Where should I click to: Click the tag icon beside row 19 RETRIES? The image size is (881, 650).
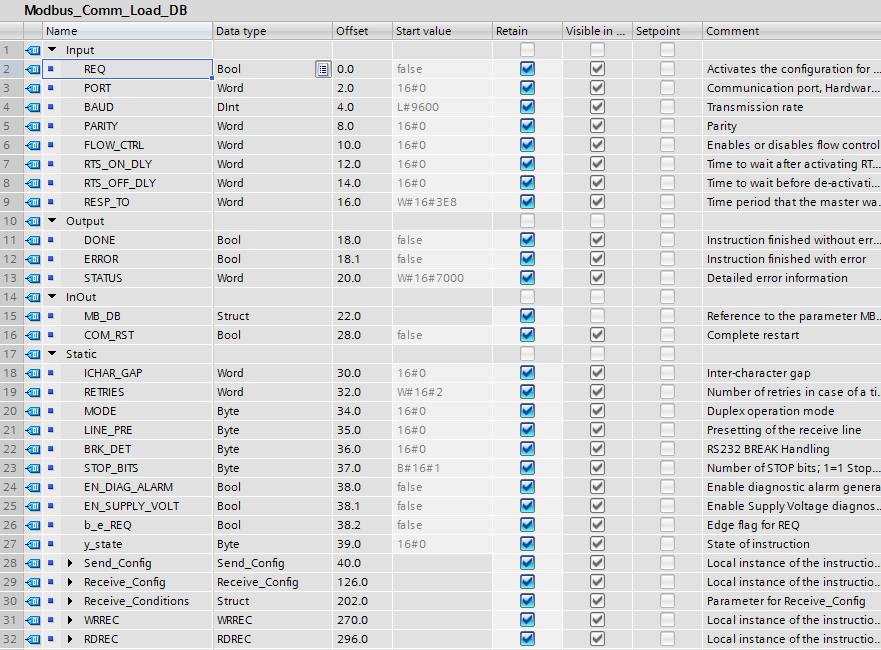click(32, 392)
